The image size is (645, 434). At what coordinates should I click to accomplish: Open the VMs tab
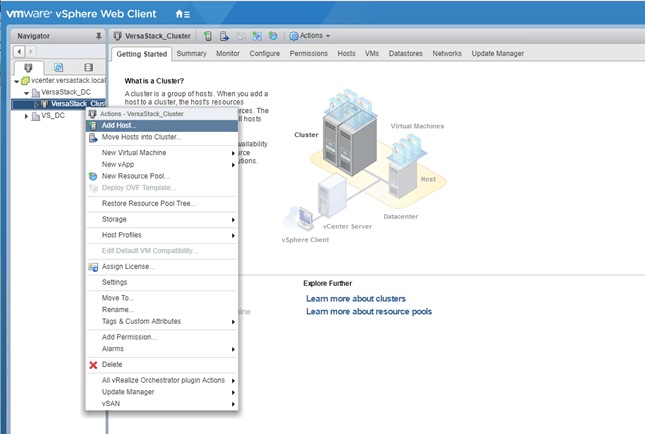tap(372, 53)
